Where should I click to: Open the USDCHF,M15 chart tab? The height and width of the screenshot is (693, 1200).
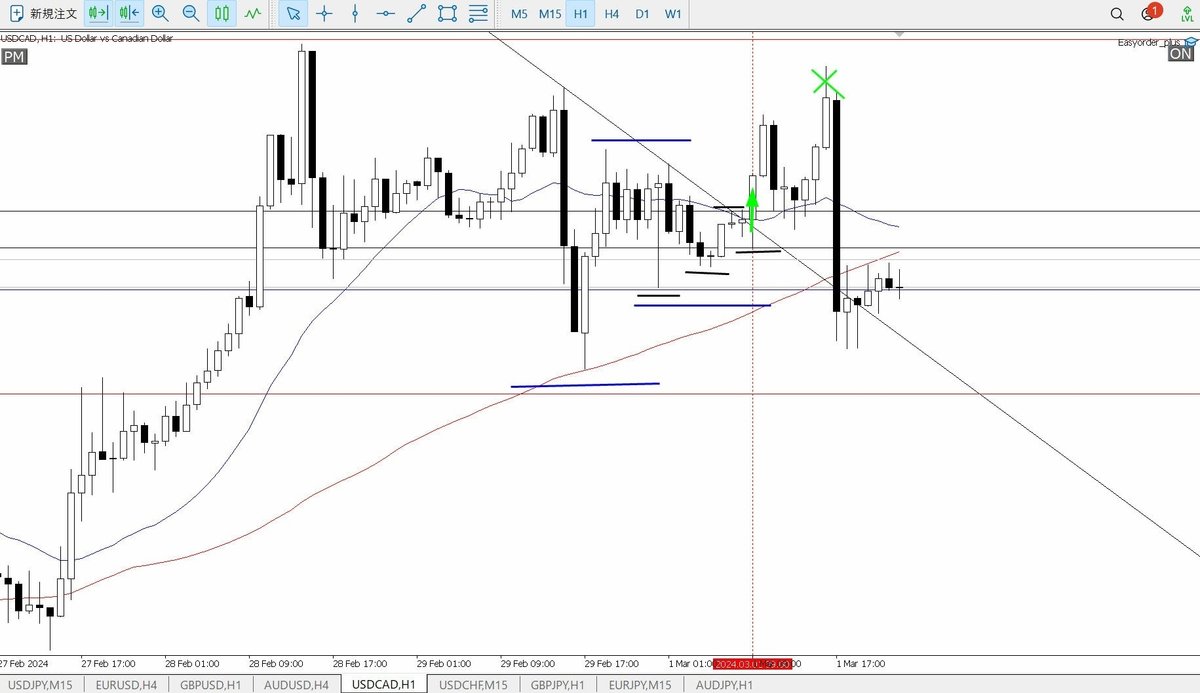pos(474,685)
